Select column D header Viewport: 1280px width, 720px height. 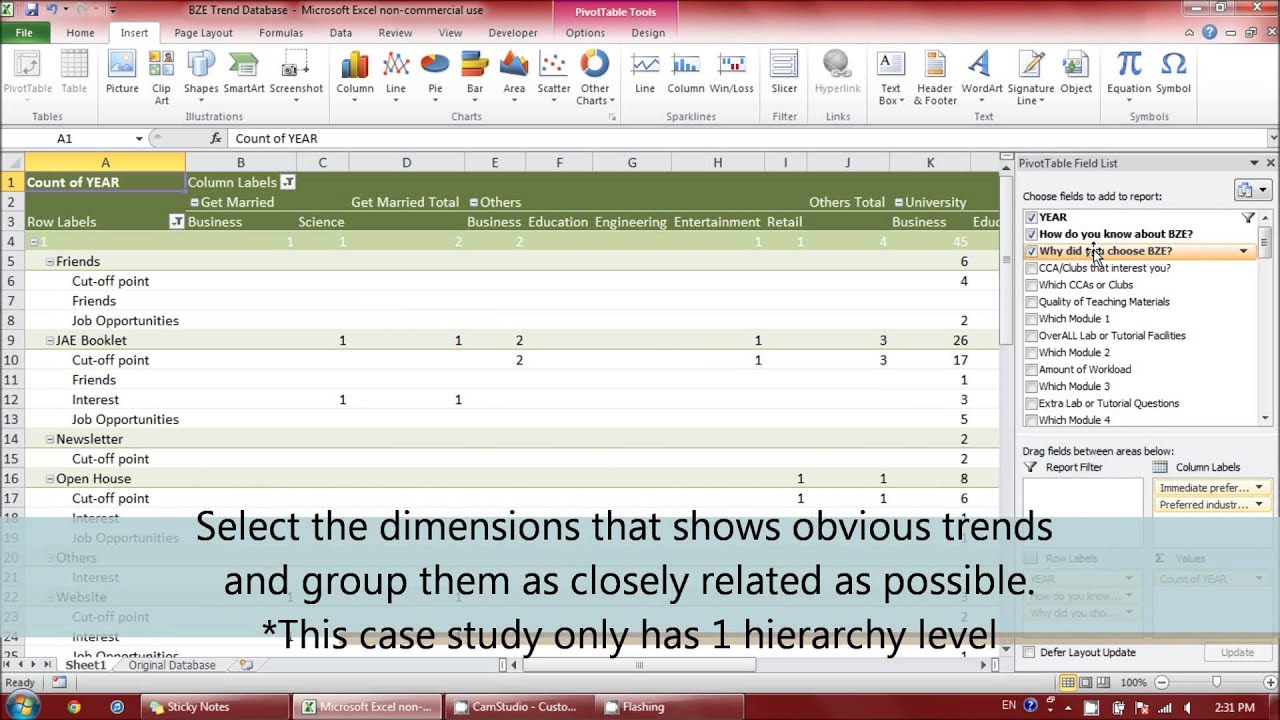406,162
